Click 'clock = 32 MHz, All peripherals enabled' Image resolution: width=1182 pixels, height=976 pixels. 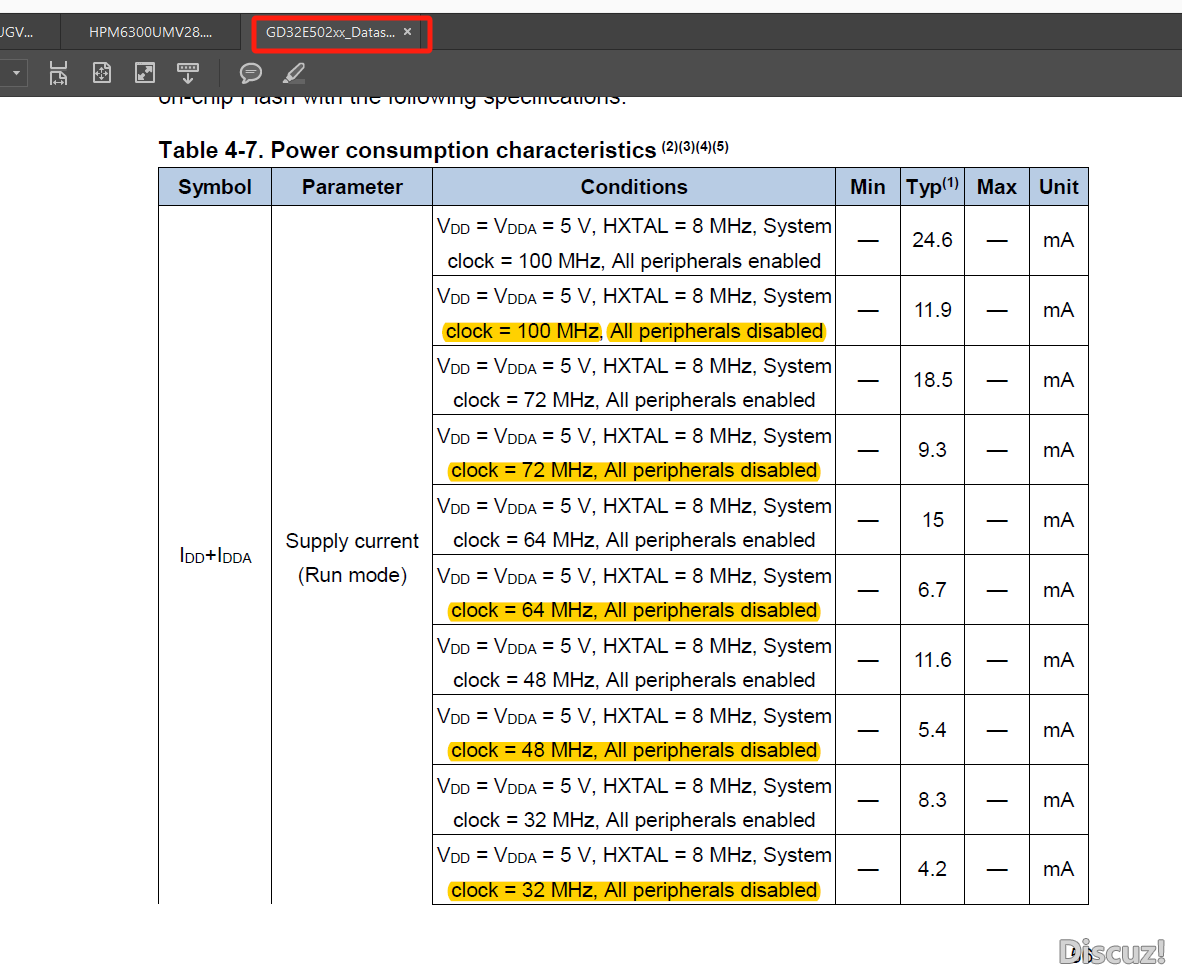tap(634, 820)
